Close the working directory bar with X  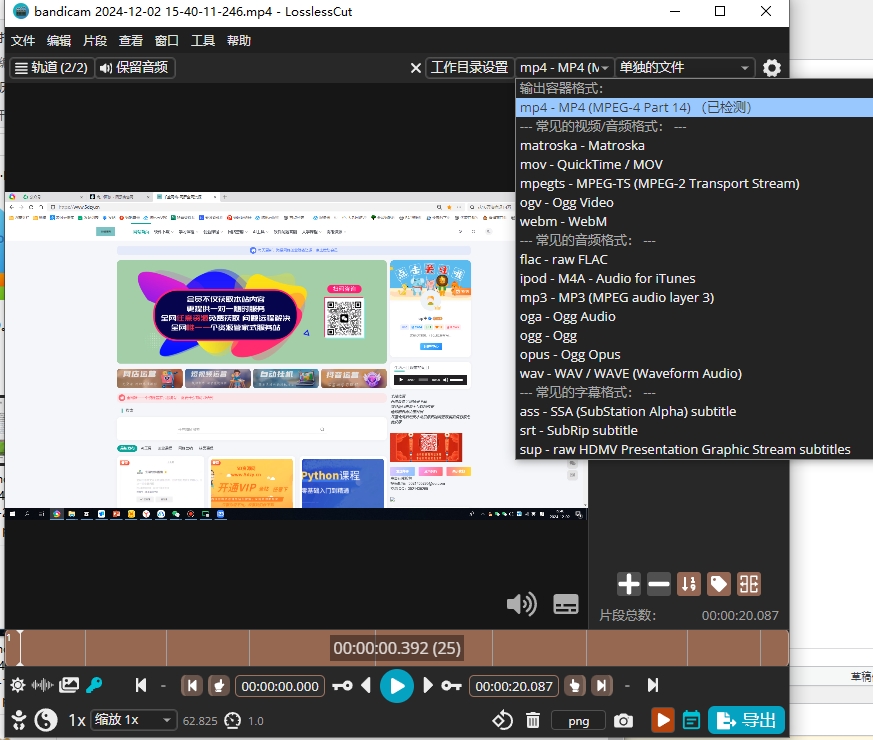(x=415, y=68)
